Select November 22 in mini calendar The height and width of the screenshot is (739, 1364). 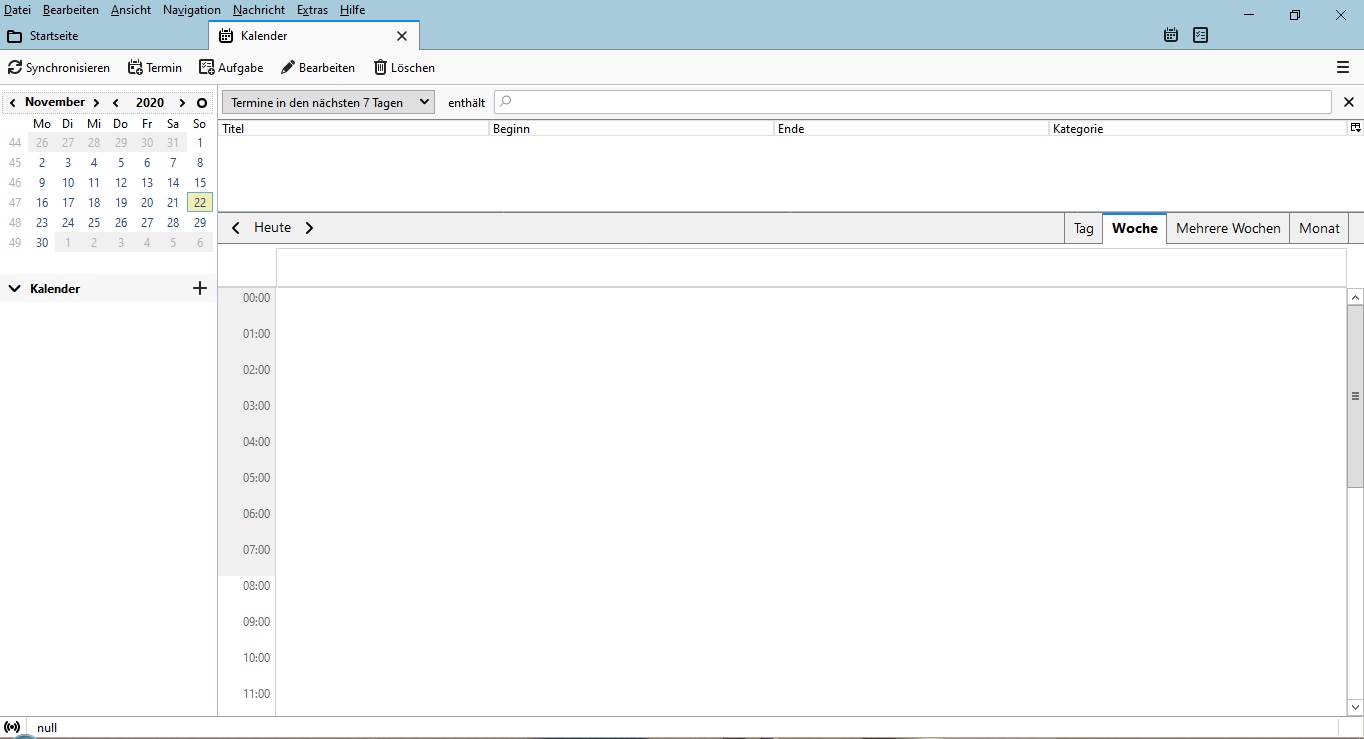coord(200,203)
